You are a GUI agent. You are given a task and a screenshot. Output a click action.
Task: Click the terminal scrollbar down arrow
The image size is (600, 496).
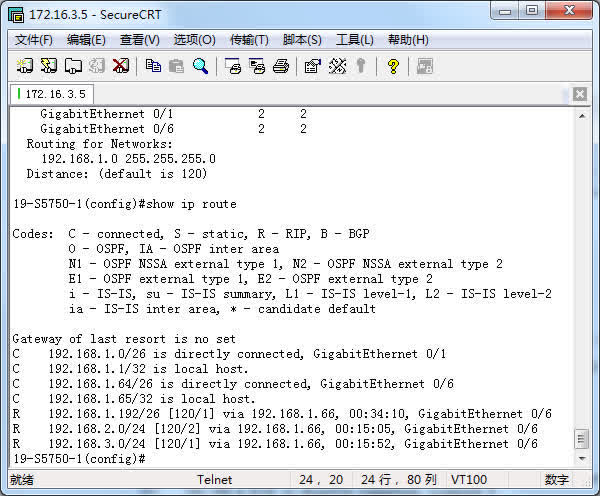(582, 455)
